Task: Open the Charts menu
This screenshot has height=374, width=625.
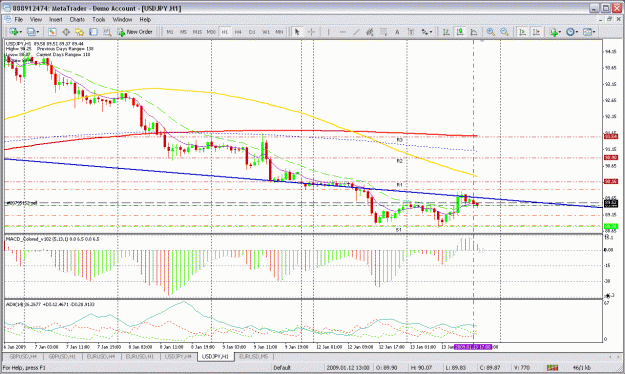Action: pyautogui.click(x=77, y=19)
